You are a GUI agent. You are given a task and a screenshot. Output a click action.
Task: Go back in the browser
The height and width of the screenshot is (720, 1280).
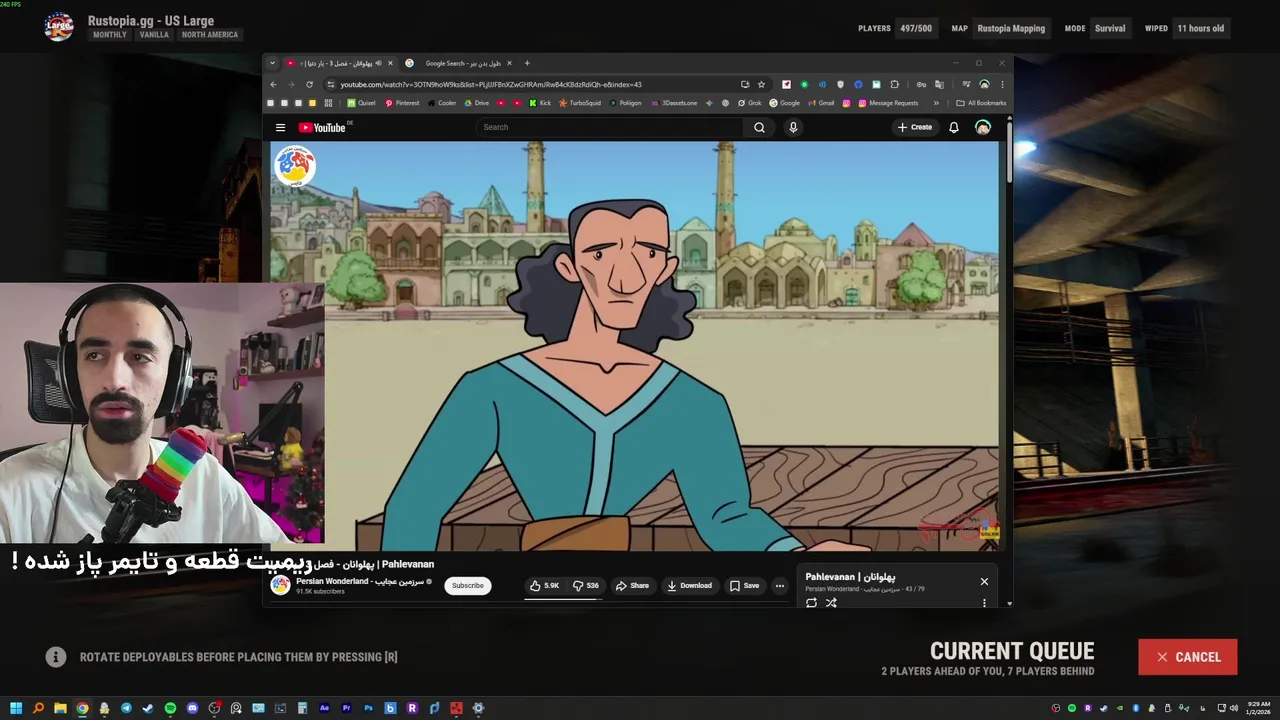click(x=273, y=85)
